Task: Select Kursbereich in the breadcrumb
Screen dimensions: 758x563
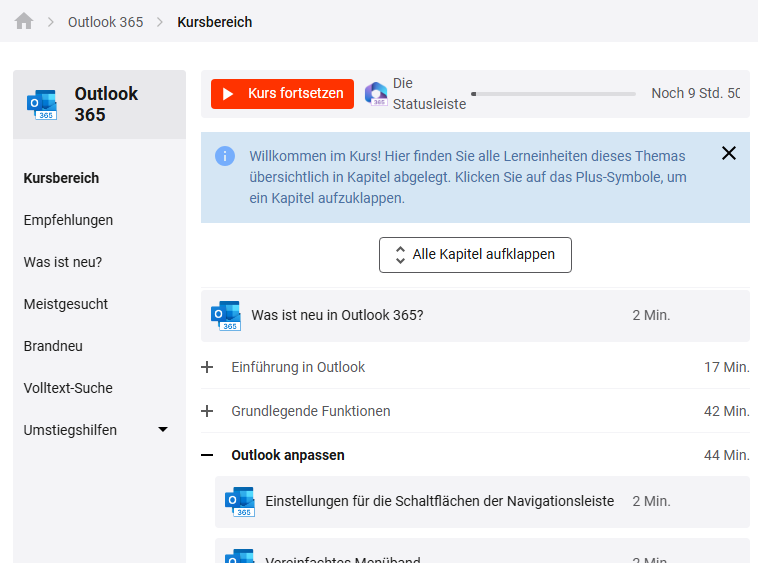Action: (215, 22)
